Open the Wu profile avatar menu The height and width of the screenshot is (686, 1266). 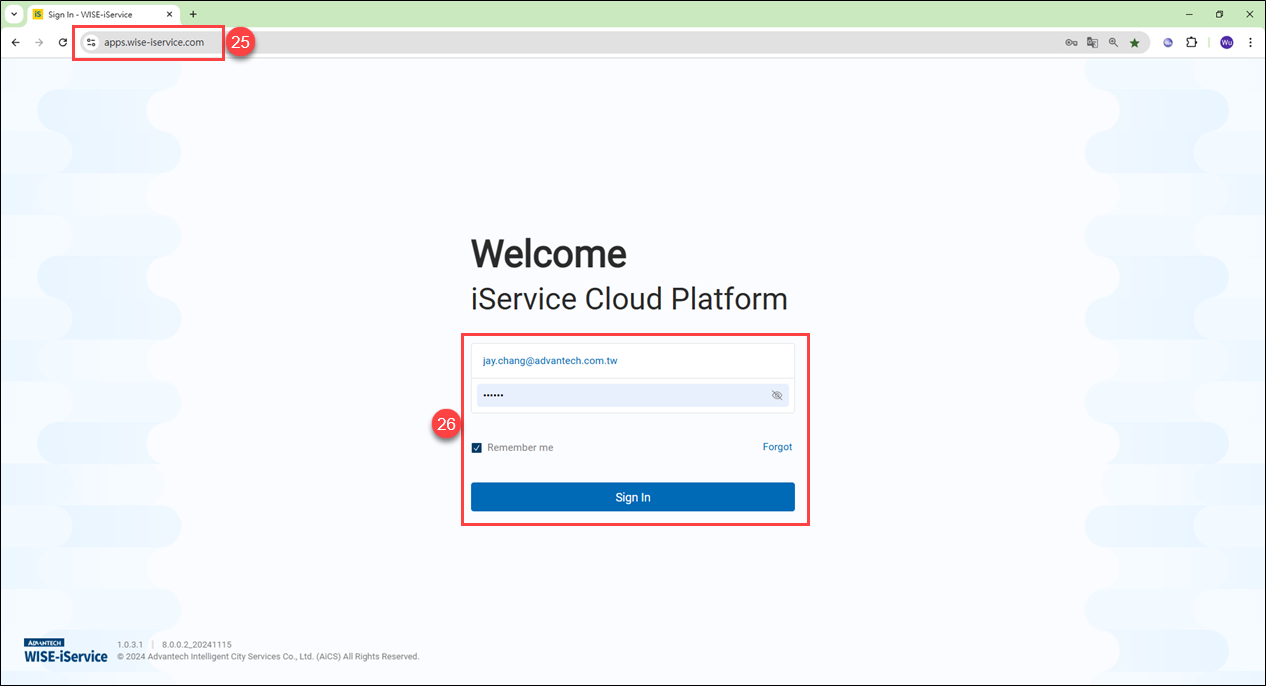coord(1226,42)
